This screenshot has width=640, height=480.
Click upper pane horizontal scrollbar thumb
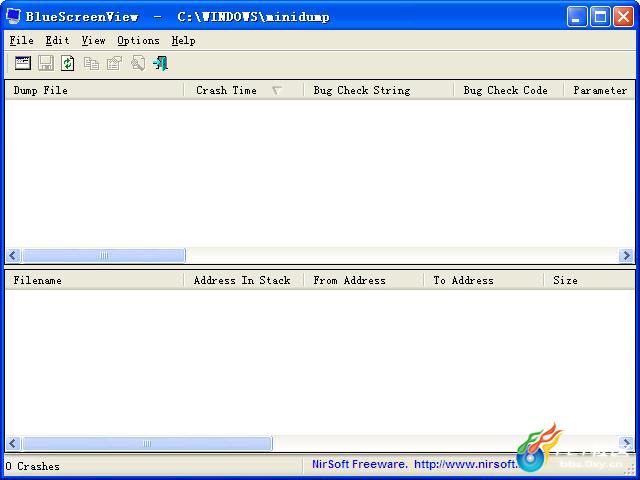pos(104,256)
